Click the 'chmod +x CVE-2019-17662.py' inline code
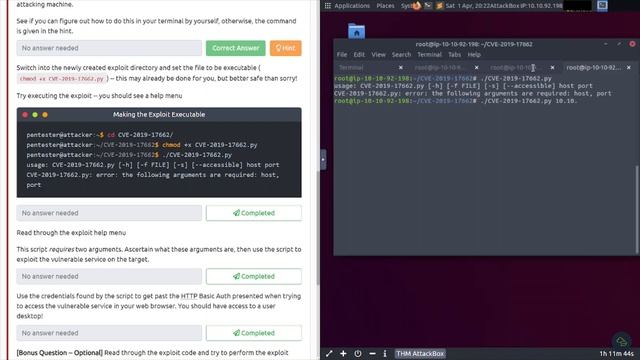This screenshot has width=640, height=360. pyautogui.click(x=62, y=78)
